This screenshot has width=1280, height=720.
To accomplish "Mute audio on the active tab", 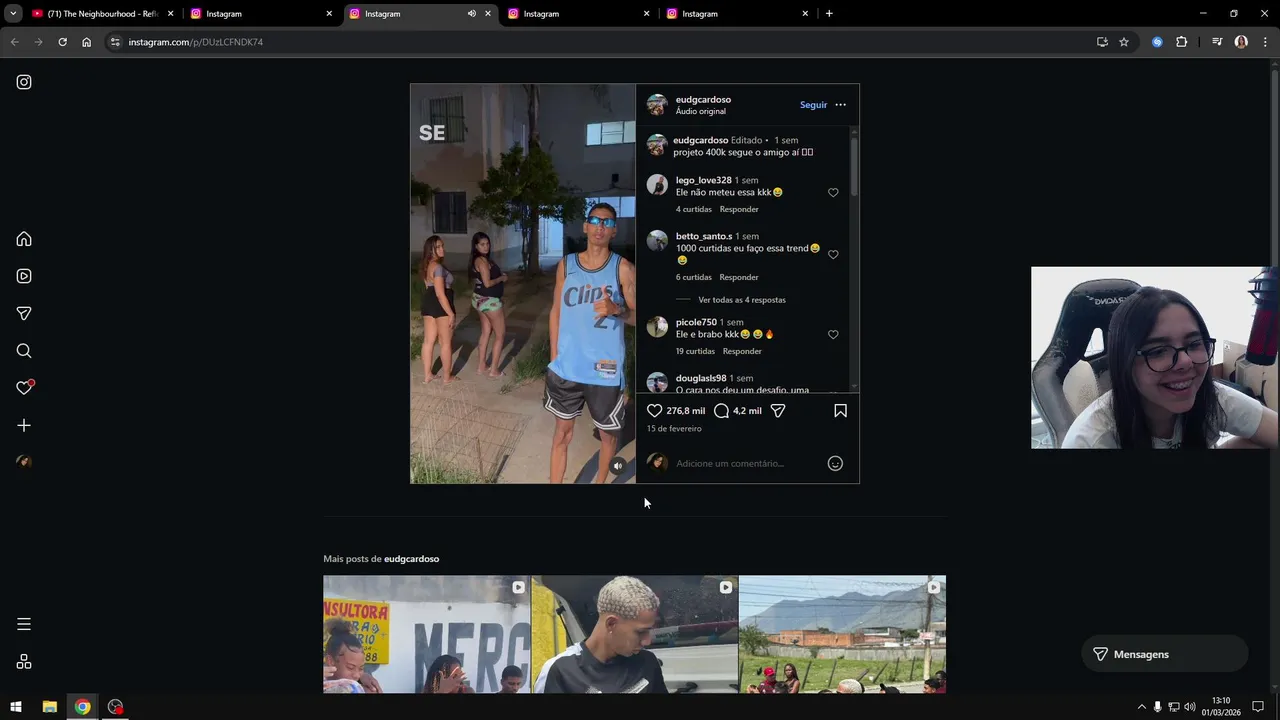I will pos(471,14).
